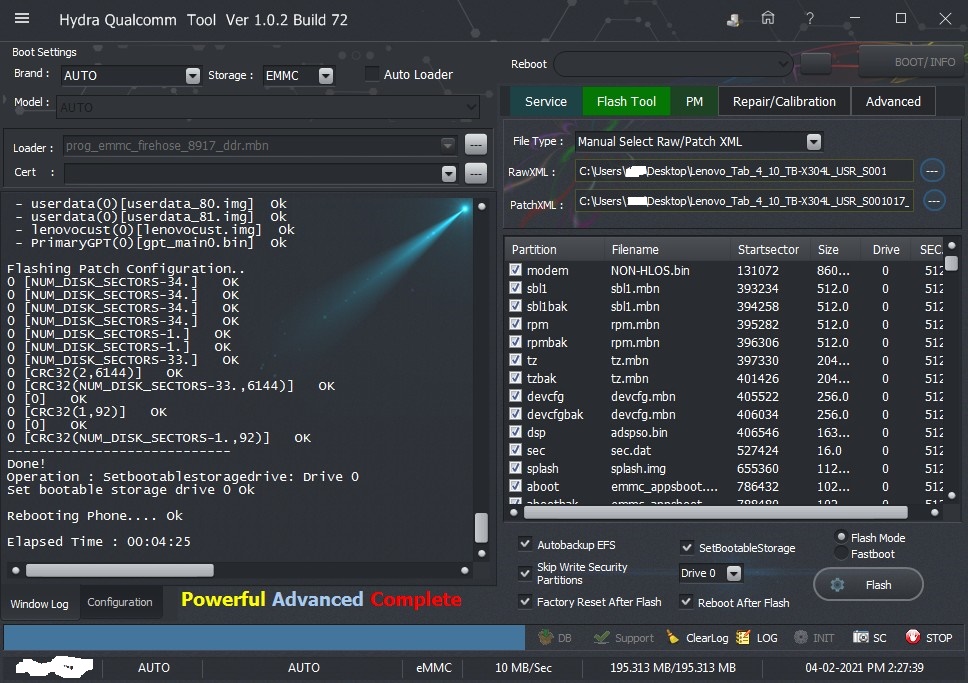The width and height of the screenshot is (968, 683).
Task: Select Flash Mode radio button
Action: pos(841,537)
